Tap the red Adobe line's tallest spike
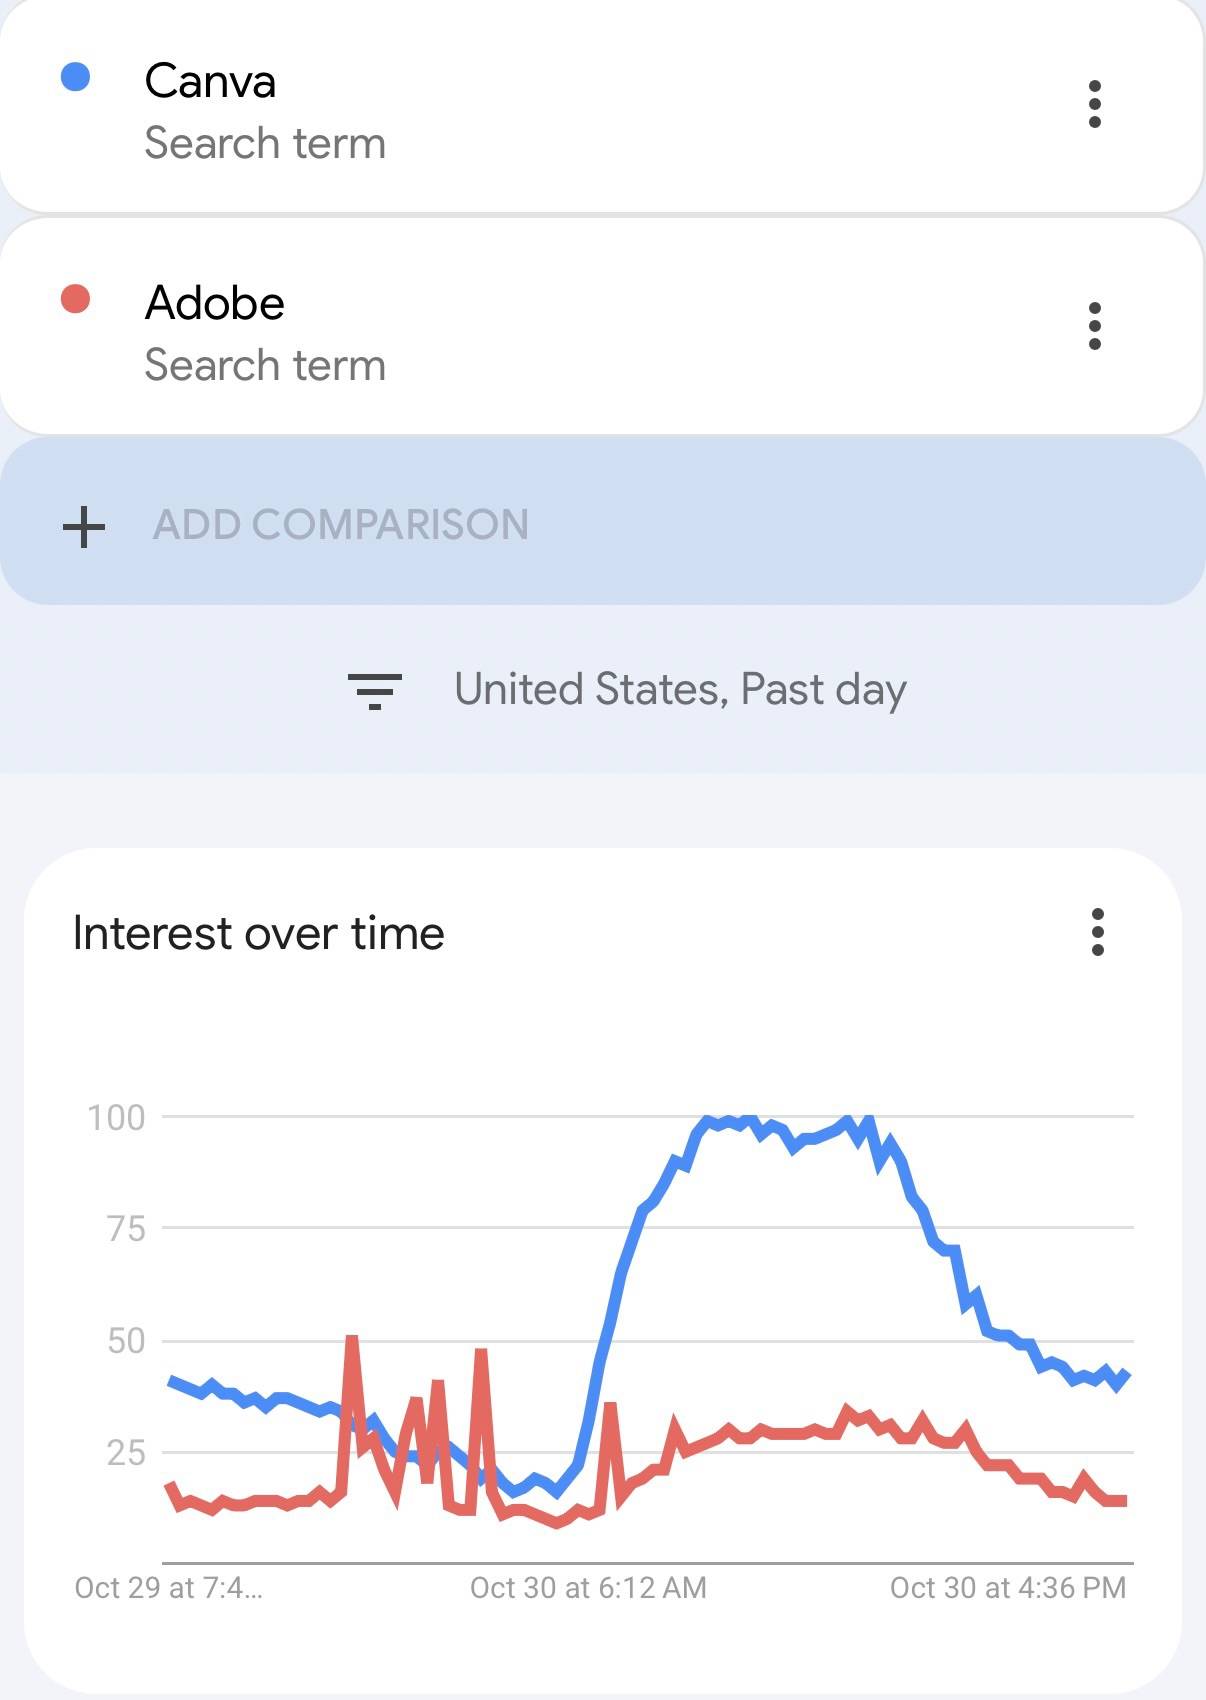The image size is (1206, 1700). click(x=351, y=1340)
